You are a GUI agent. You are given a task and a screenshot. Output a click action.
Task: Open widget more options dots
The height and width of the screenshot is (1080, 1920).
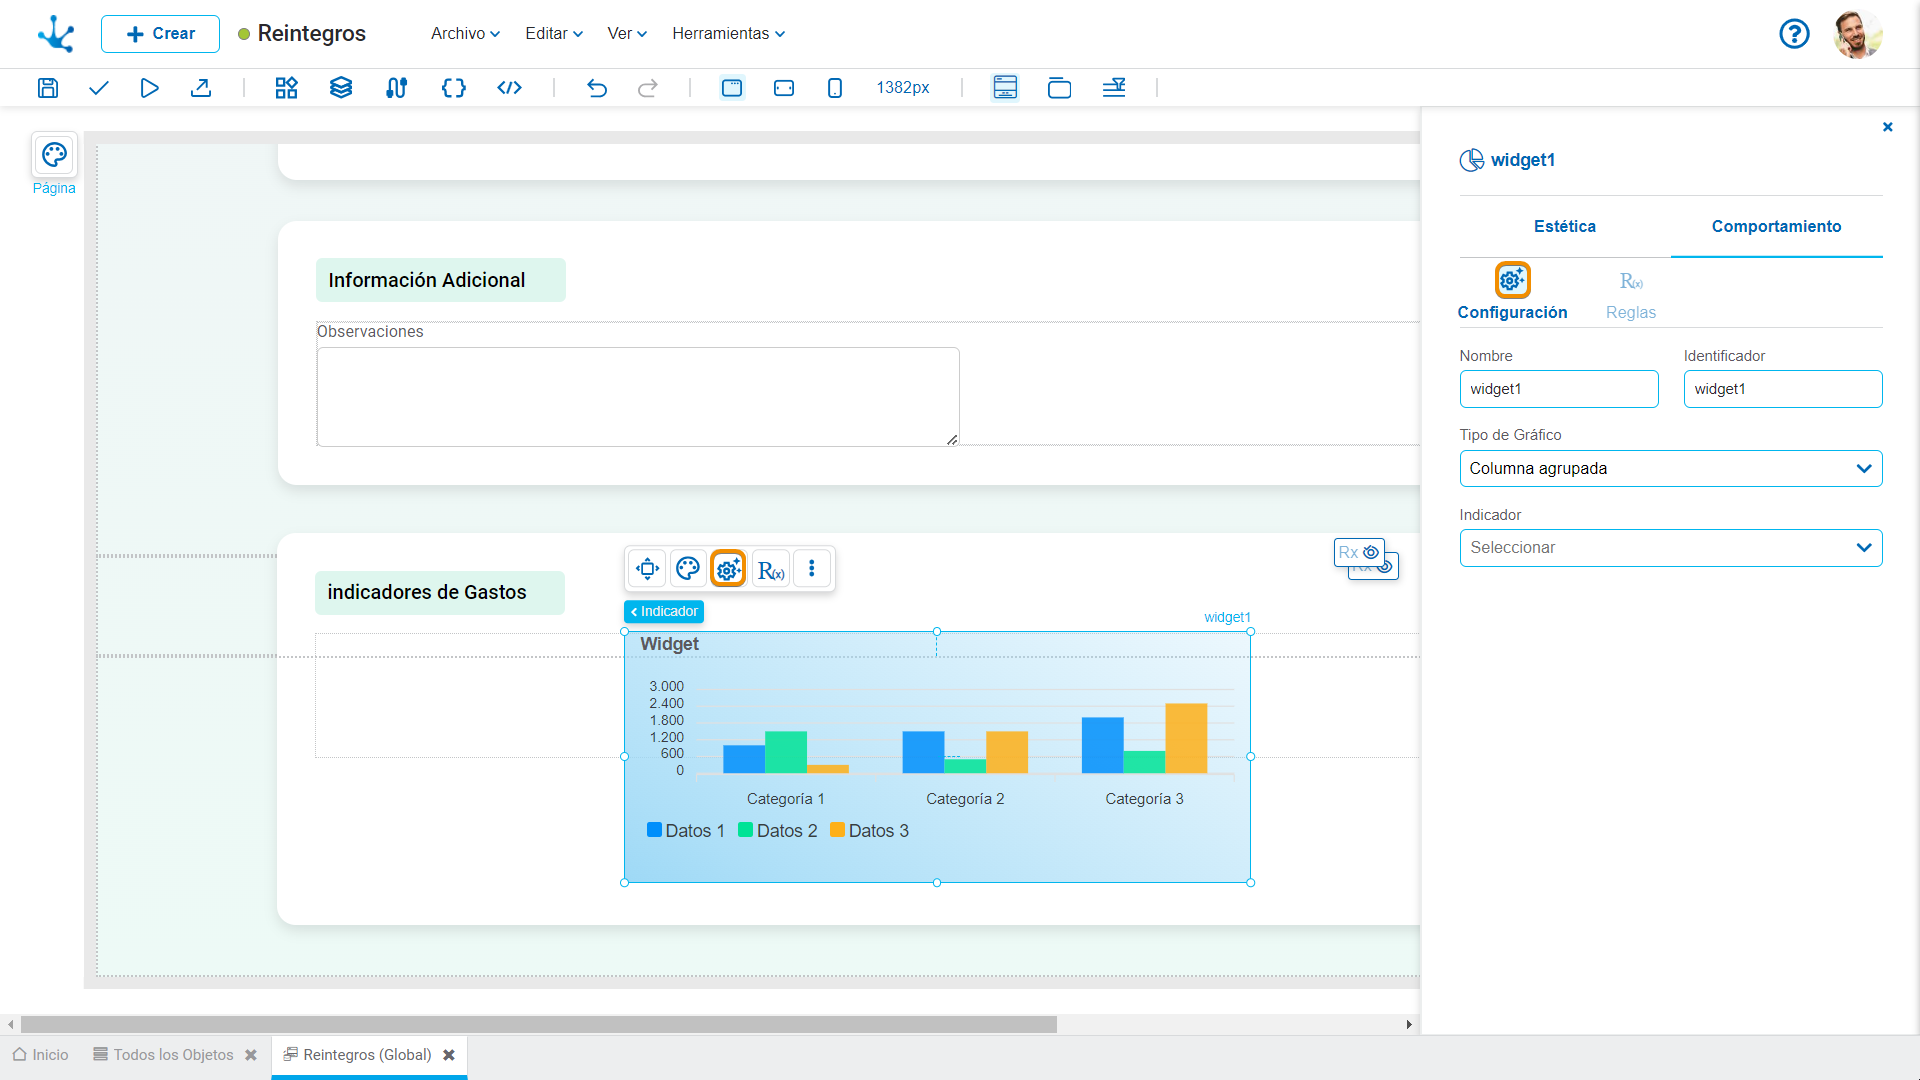(x=812, y=569)
